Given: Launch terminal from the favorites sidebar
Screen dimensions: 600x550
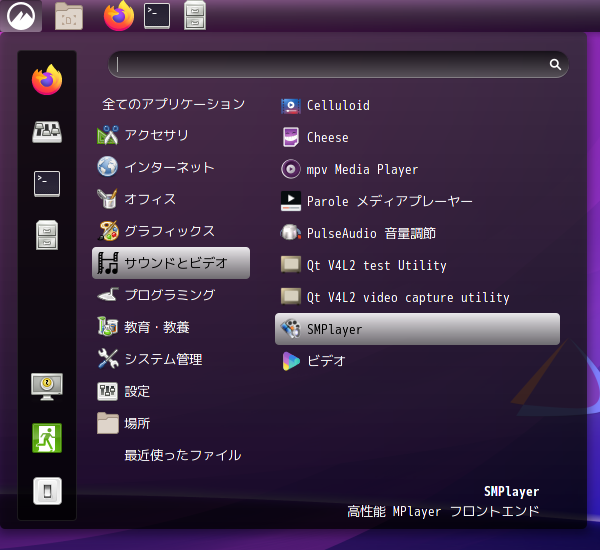Looking at the screenshot, I should [47, 184].
